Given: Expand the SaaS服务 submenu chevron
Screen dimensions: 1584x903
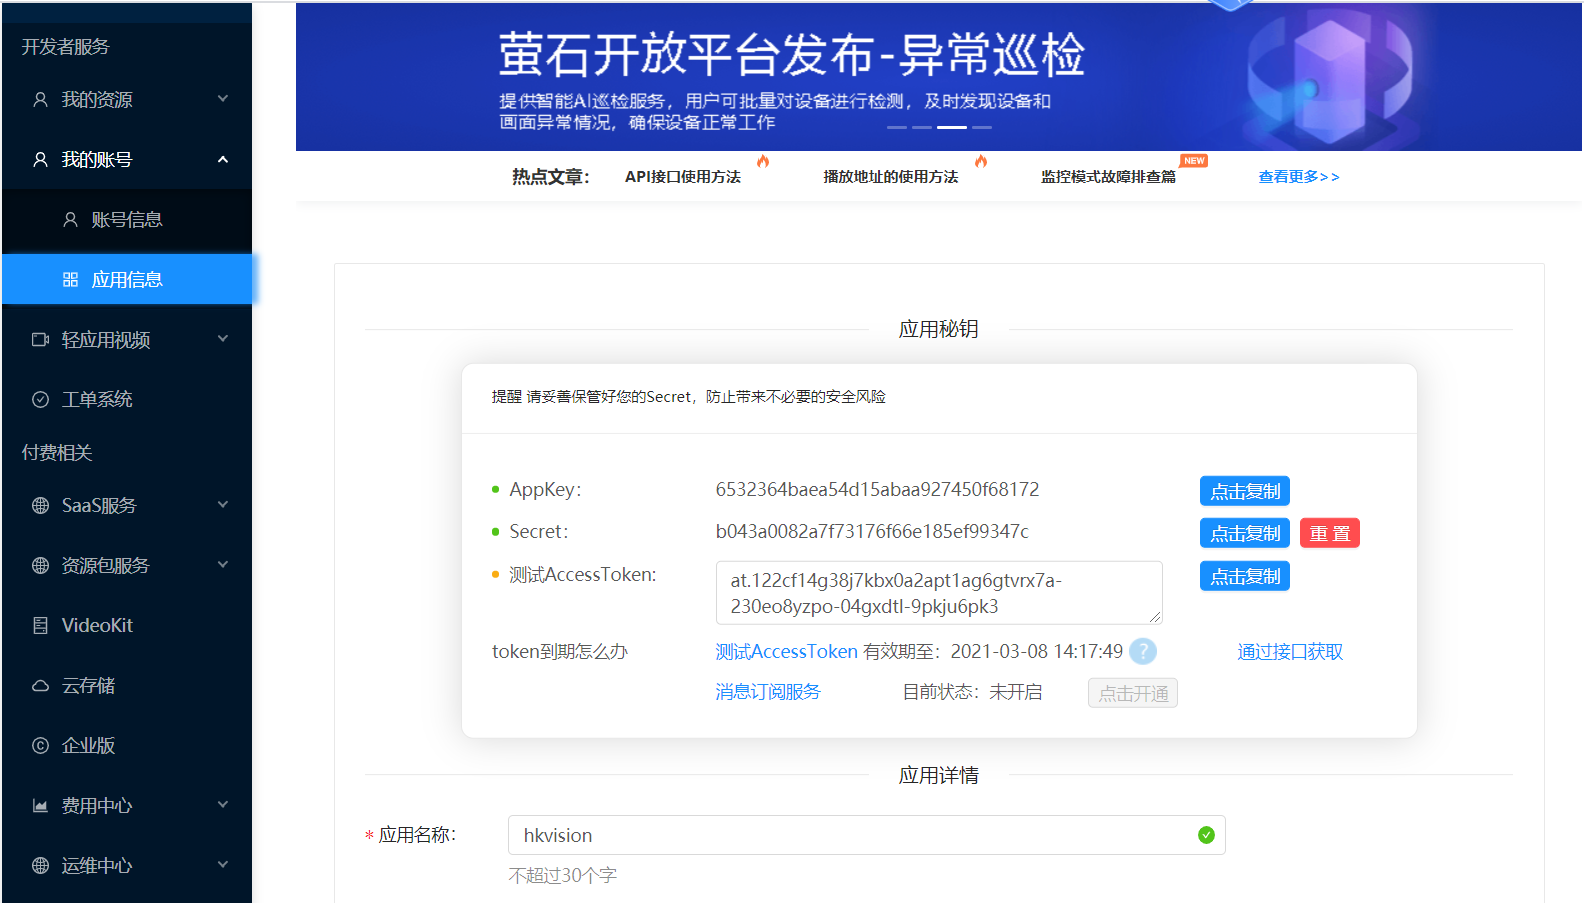Looking at the screenshot, I should tap(223, 505).
